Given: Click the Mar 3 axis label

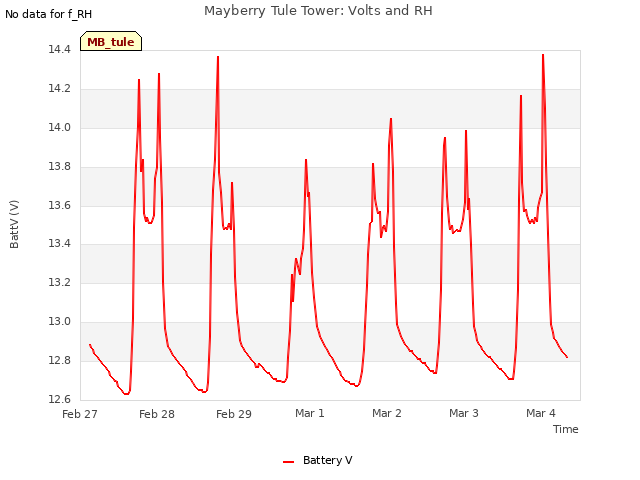Looking at the screenshot, I should pyautogui.click(x=464, y=413).
